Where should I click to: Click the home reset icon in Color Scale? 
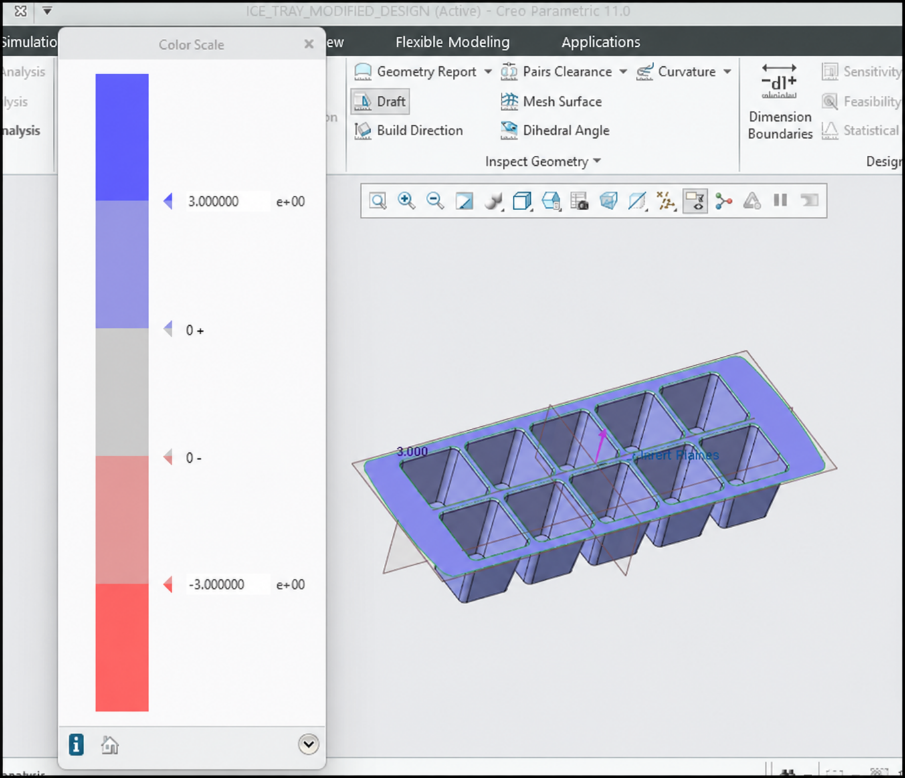(110, 745)
